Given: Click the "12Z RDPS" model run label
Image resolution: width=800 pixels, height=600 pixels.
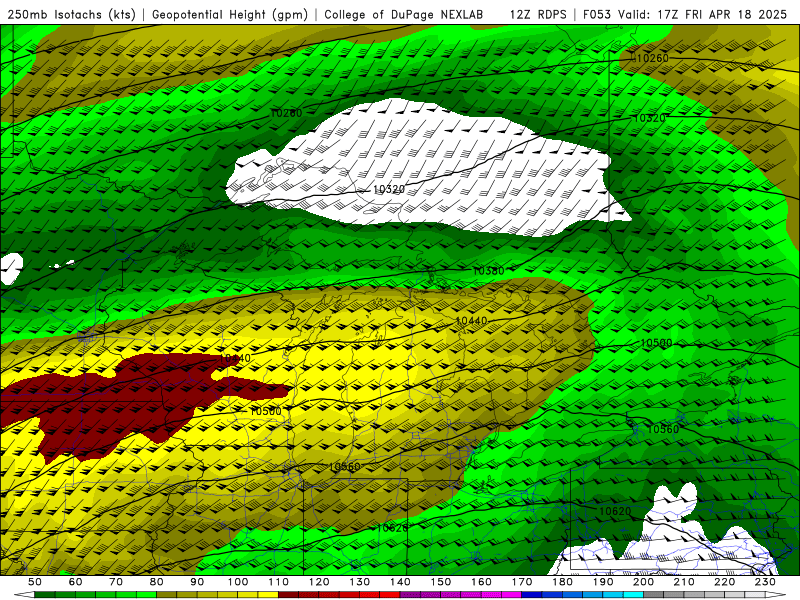Looking at the screenshot, I should click(x=538, y=15).
